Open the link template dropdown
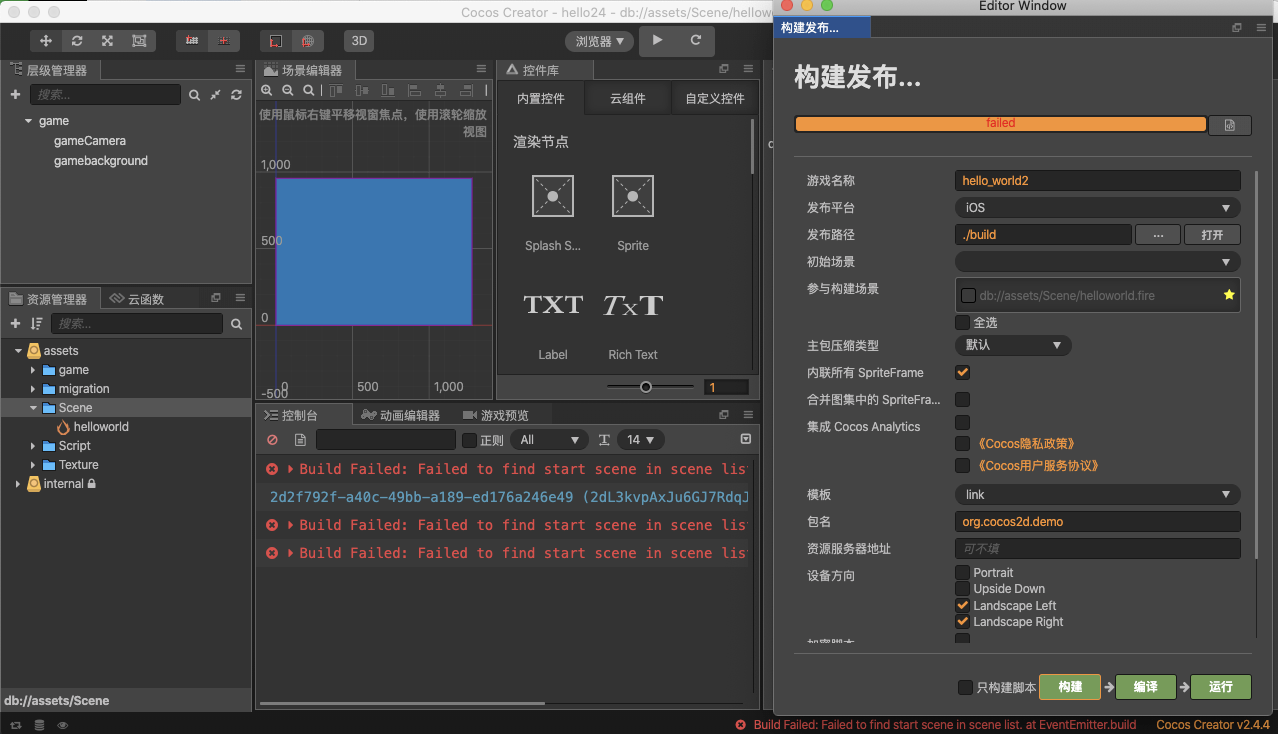Viewport: 1278px width, 734px height. pos(1097,495)
